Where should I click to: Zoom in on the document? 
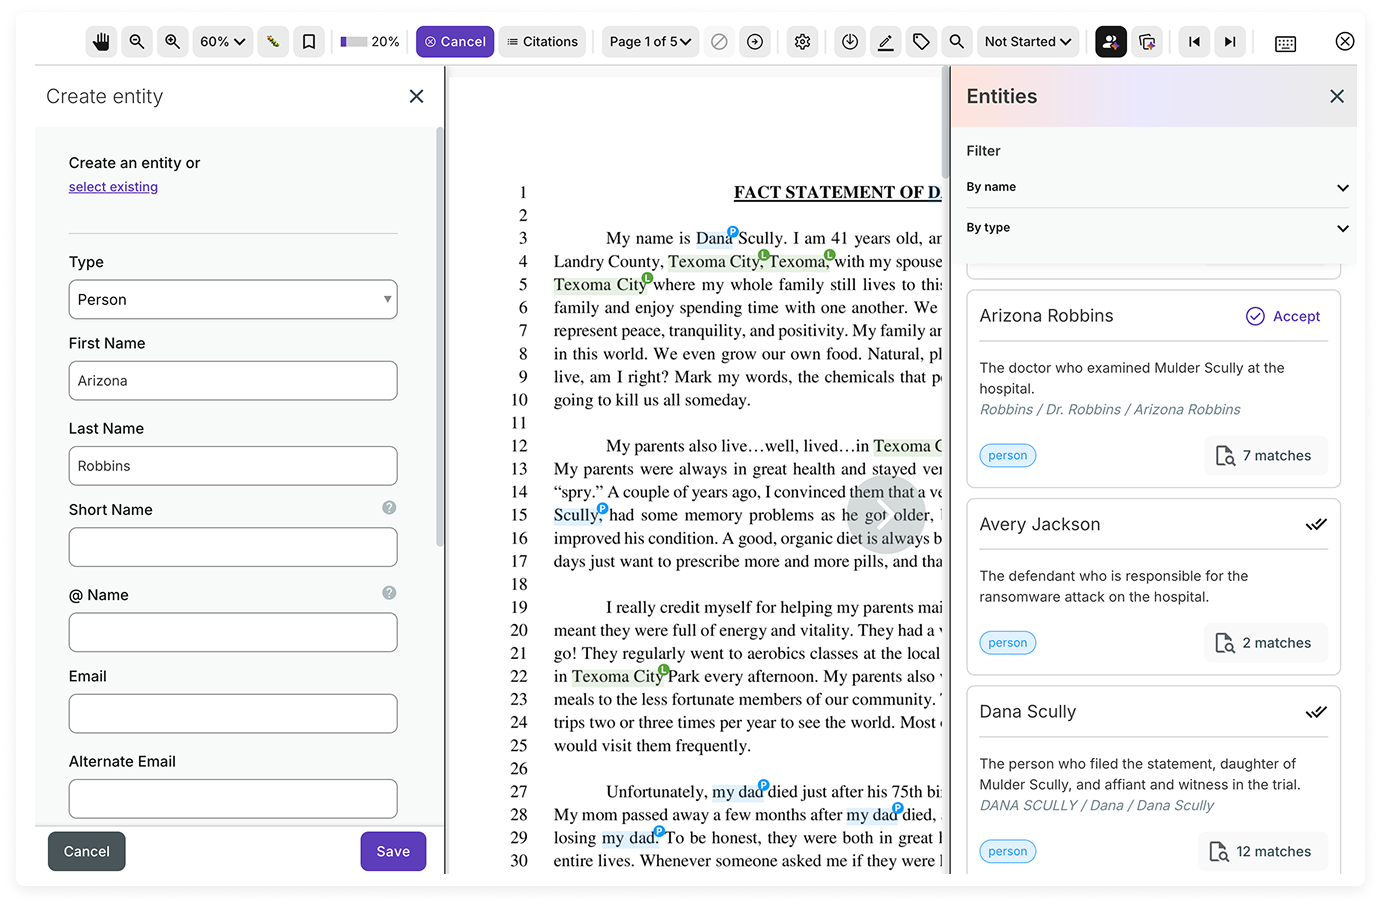tap(172, 41)
